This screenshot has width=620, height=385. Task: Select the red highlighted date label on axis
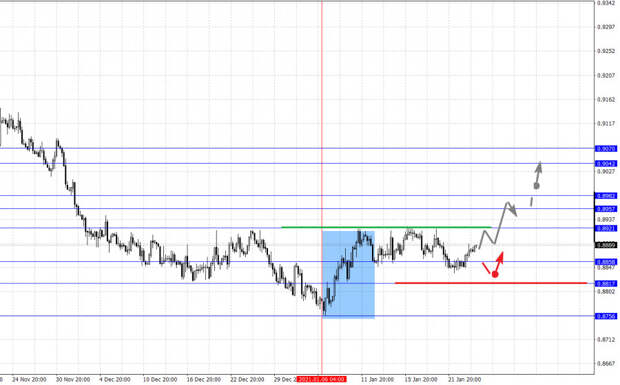(321, 379)
